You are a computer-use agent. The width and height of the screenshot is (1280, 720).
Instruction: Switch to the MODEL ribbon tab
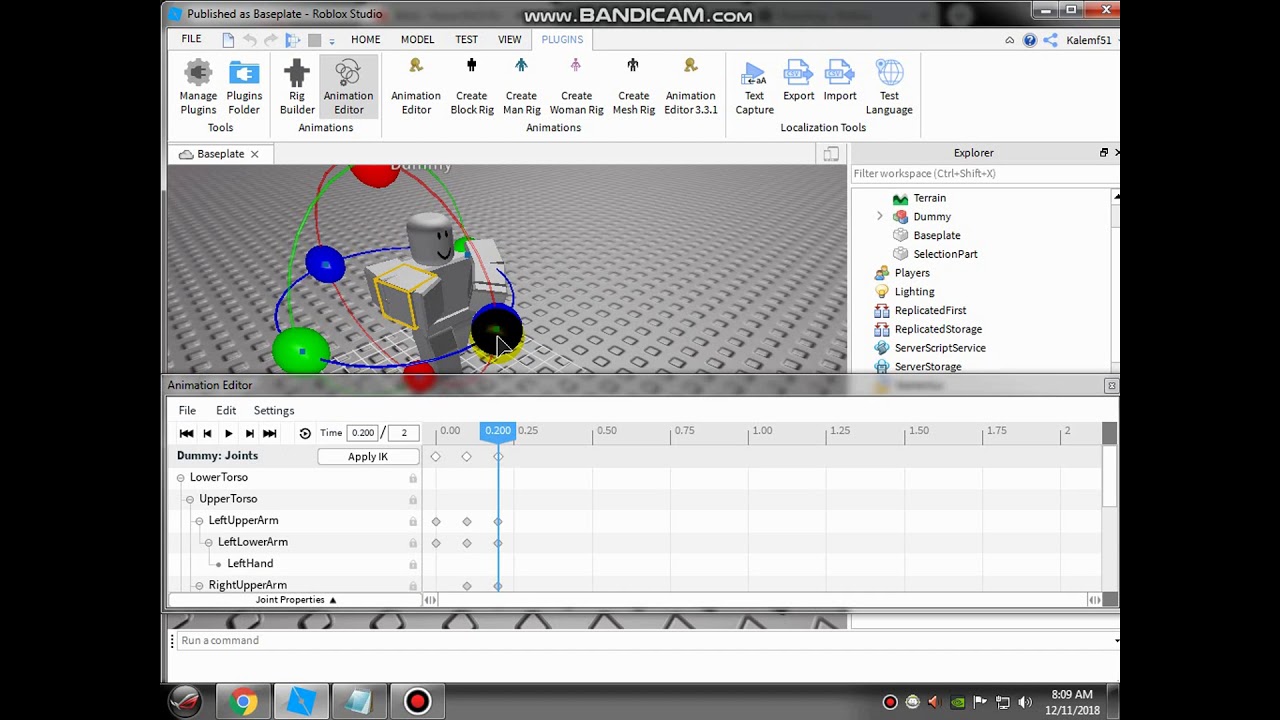(417, 39)
